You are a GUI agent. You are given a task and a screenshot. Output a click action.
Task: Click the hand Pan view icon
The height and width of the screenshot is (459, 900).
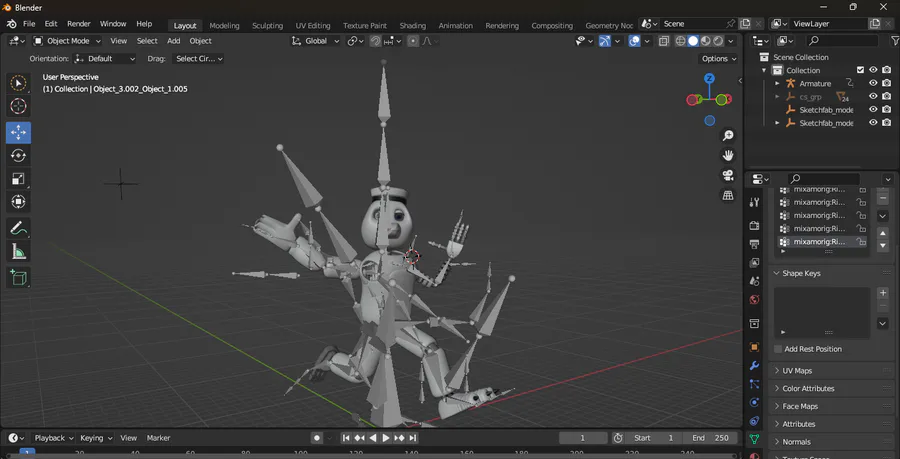[728, 155]
